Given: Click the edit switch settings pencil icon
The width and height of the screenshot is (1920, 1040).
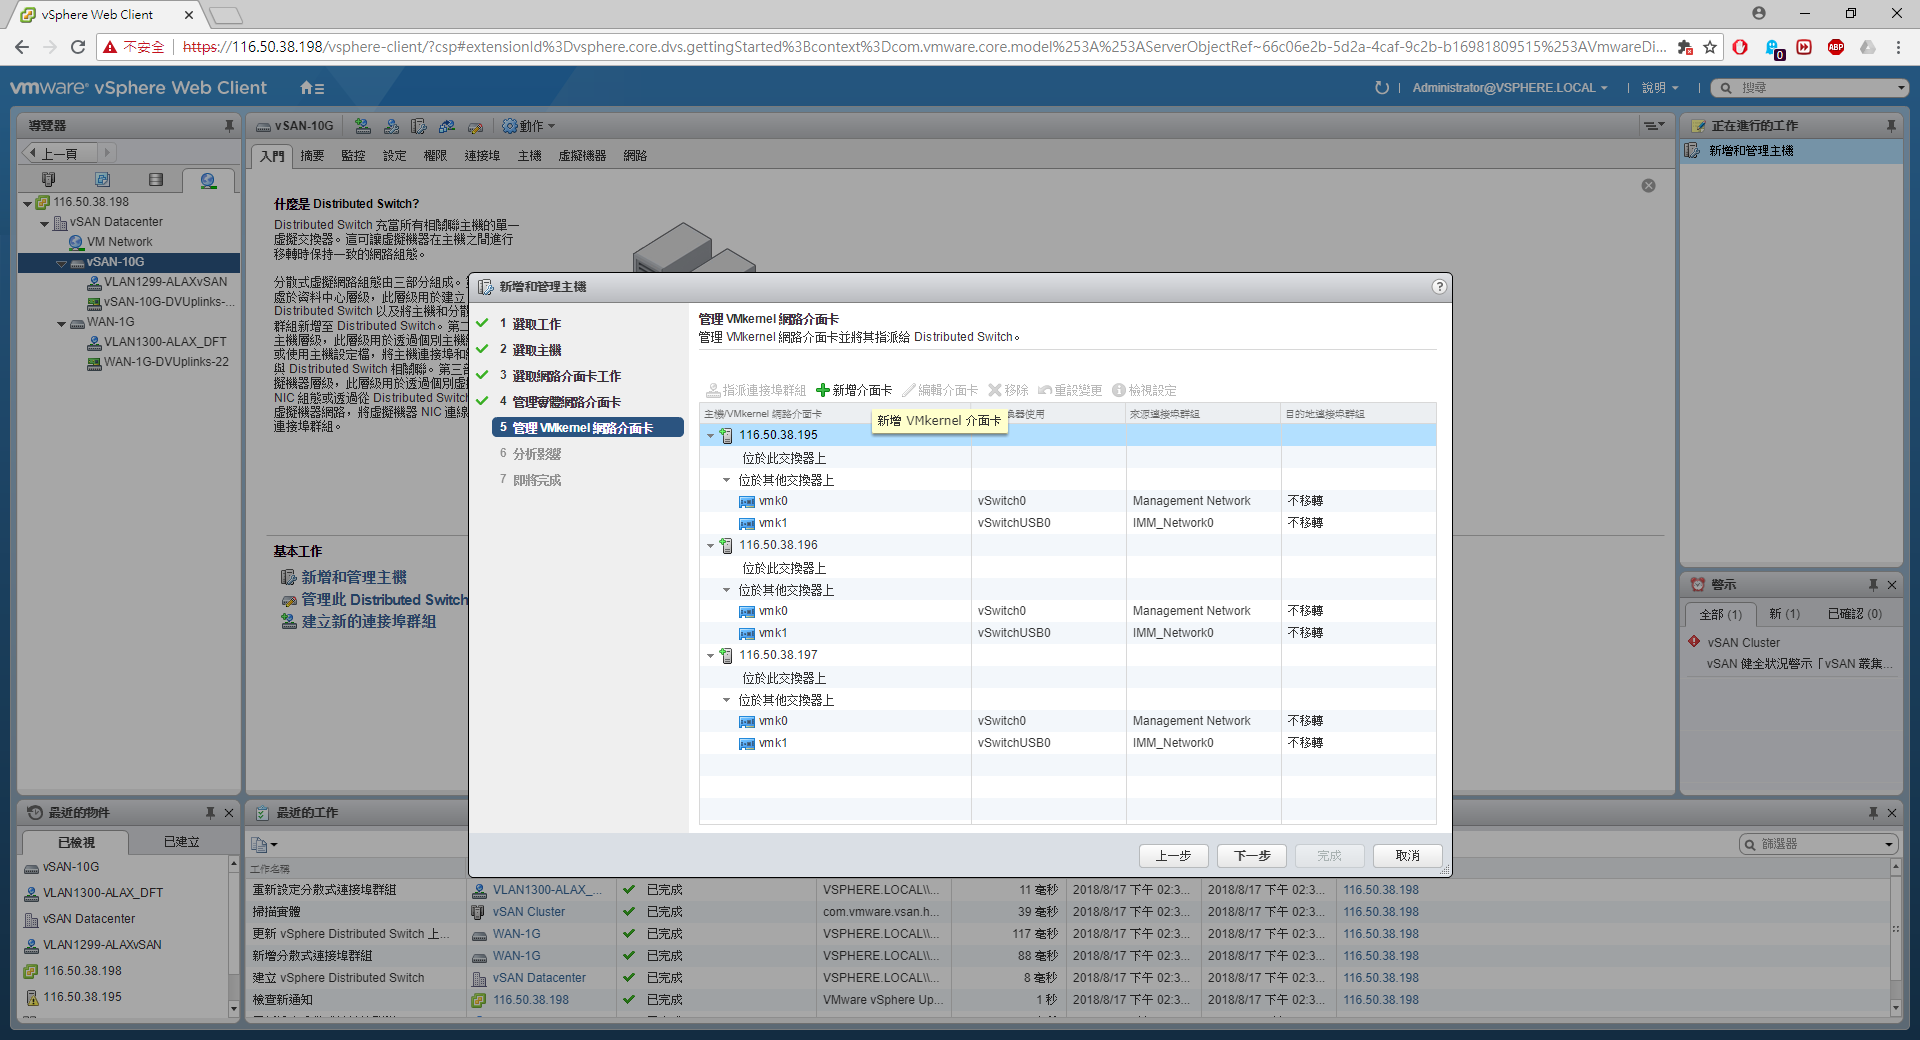Looking at the screenshot, I should click(475, 126).
